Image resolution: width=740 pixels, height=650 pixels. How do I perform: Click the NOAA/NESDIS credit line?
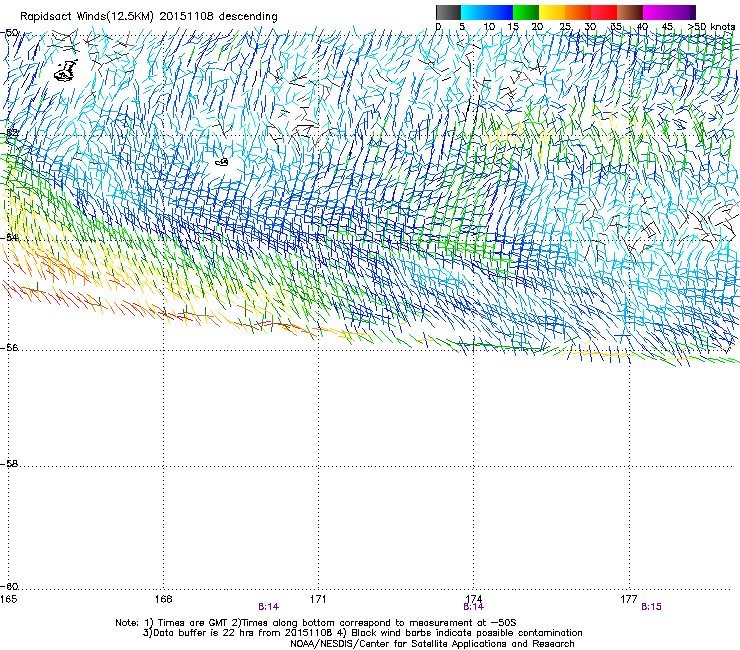point(432,644)
